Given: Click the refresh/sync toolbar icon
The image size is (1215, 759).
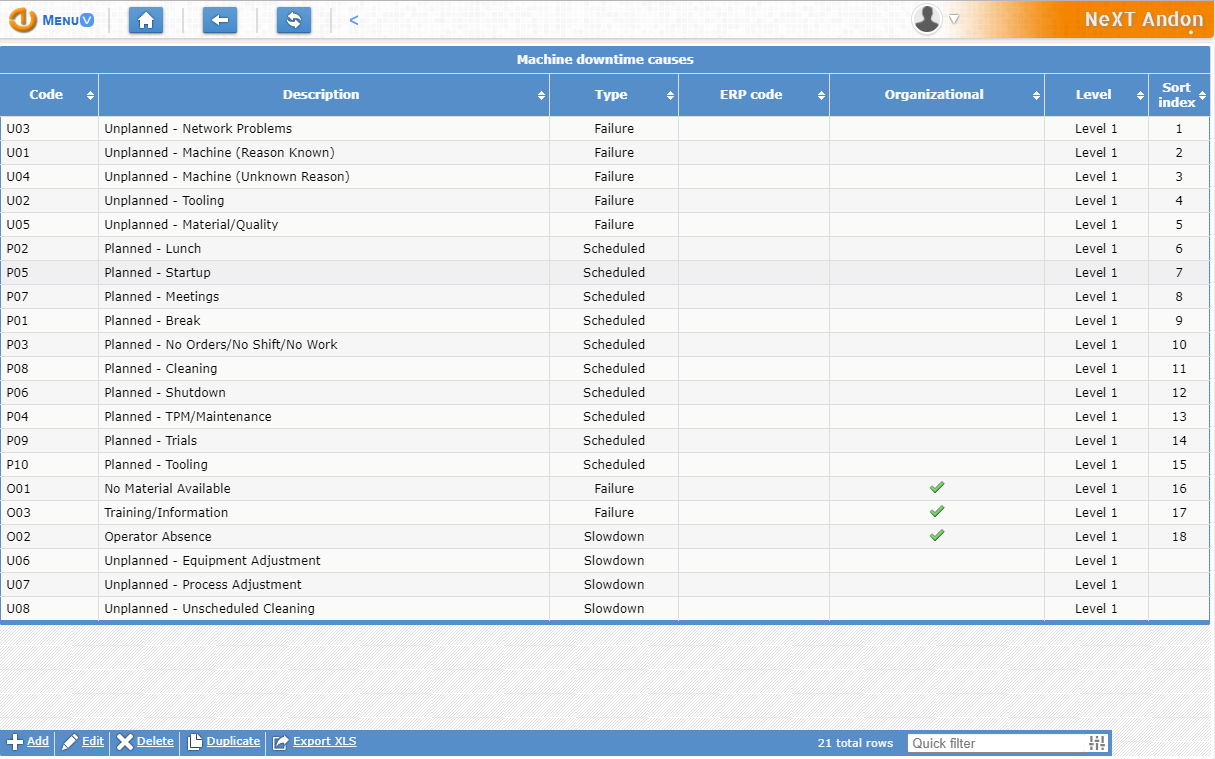Looking at the screenshot, I should [293, 20].
